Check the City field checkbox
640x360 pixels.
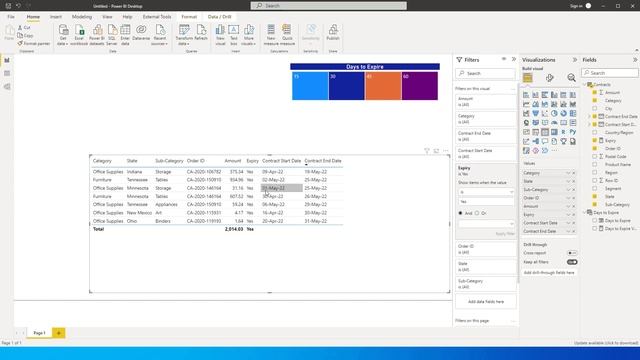pos(595,109)
